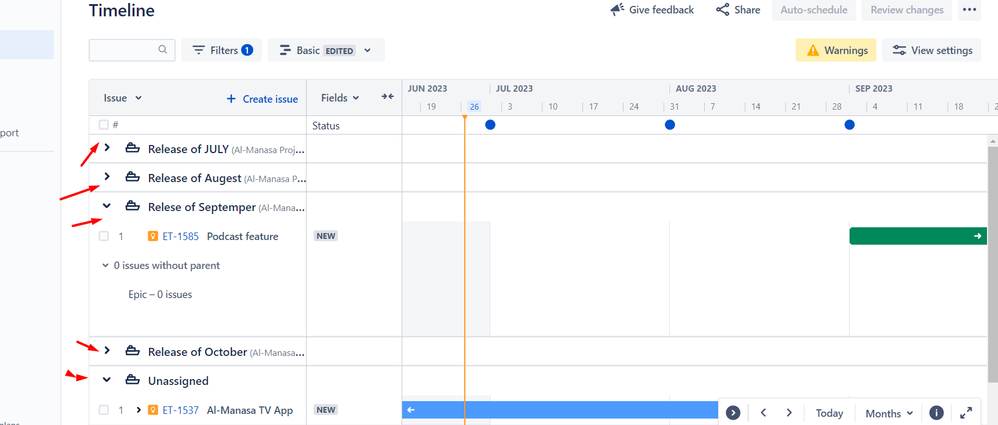This screenshot has width=998, height=425.
Task: Click the Share icon button
Action: click(738, 10)
